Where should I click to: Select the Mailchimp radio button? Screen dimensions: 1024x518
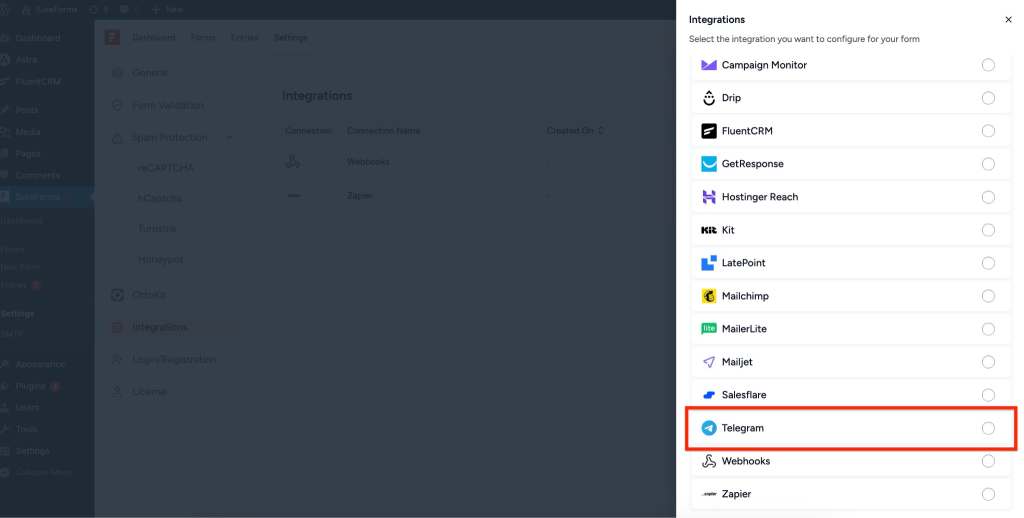click(988, 296)
